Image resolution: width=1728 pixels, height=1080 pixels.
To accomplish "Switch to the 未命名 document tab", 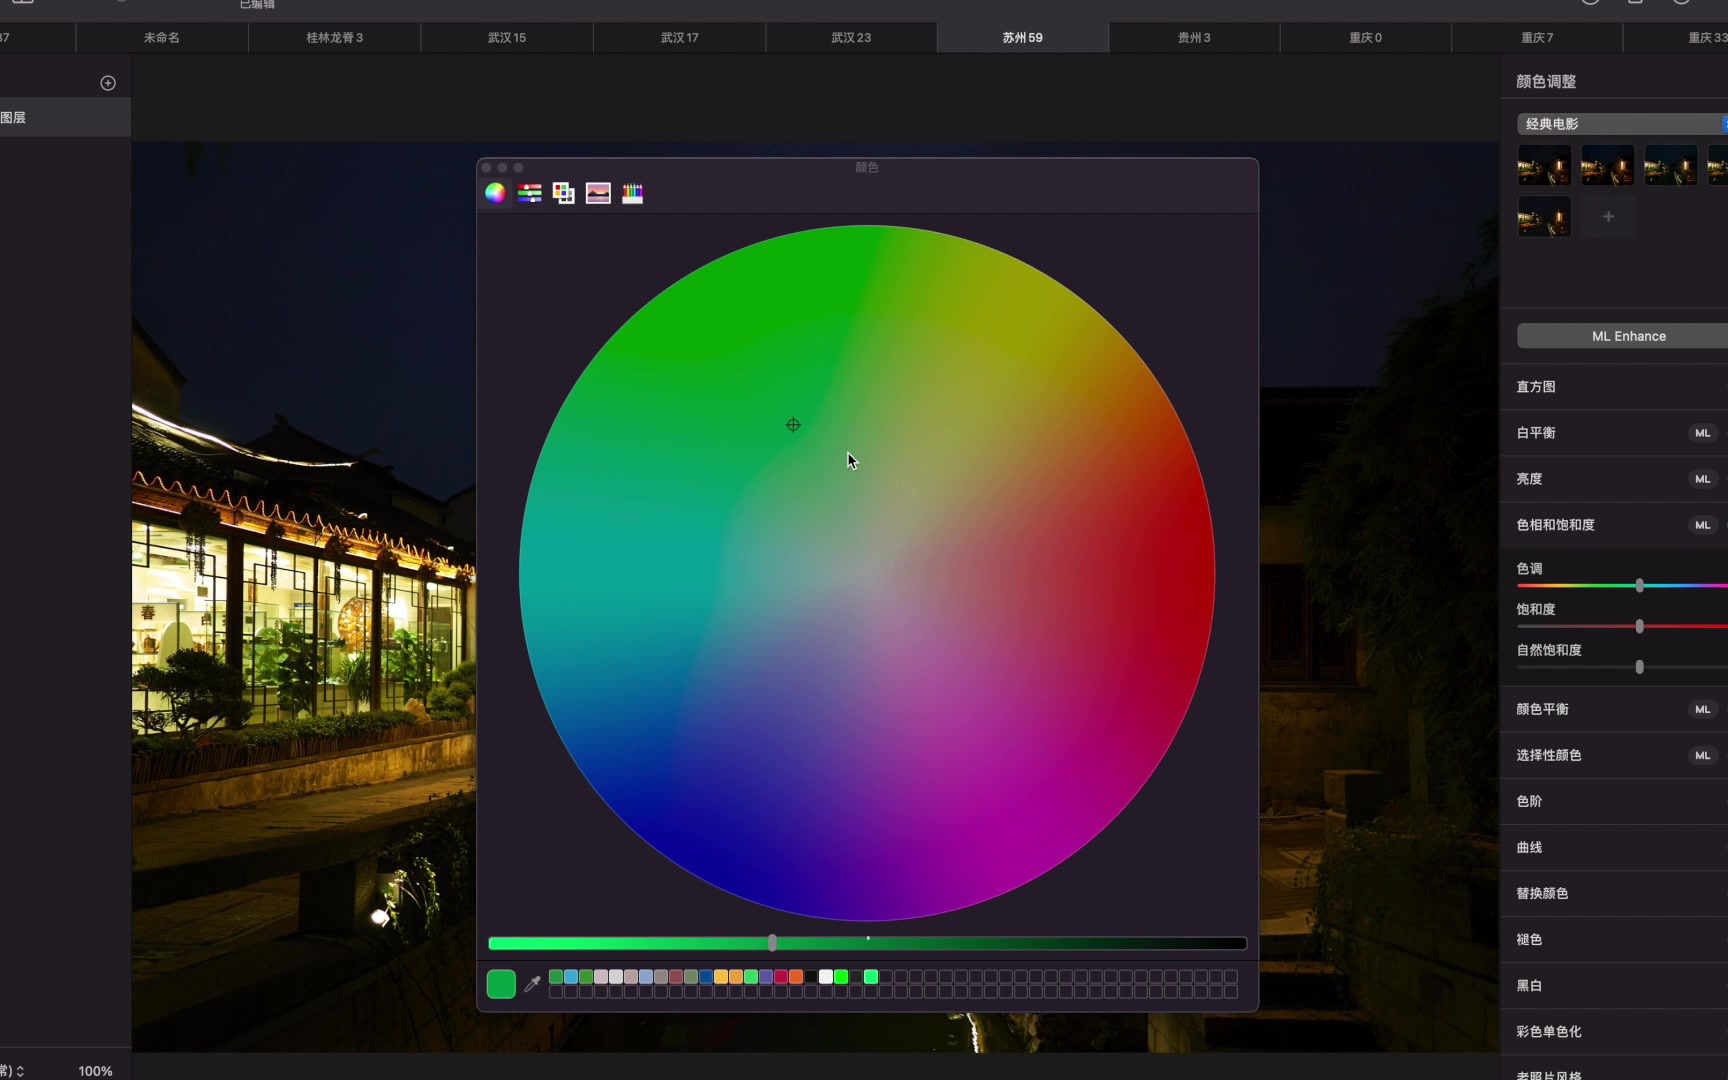I will point(162,38).
